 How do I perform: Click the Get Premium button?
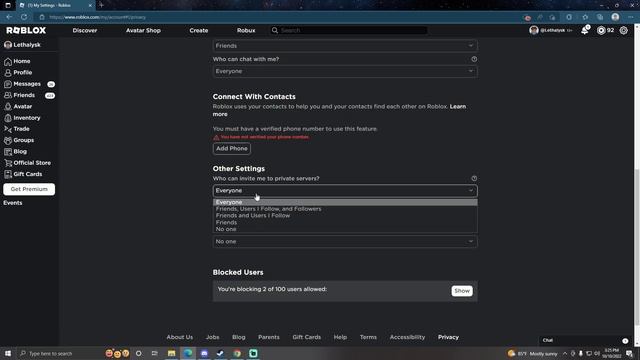[x=29, y=189]
